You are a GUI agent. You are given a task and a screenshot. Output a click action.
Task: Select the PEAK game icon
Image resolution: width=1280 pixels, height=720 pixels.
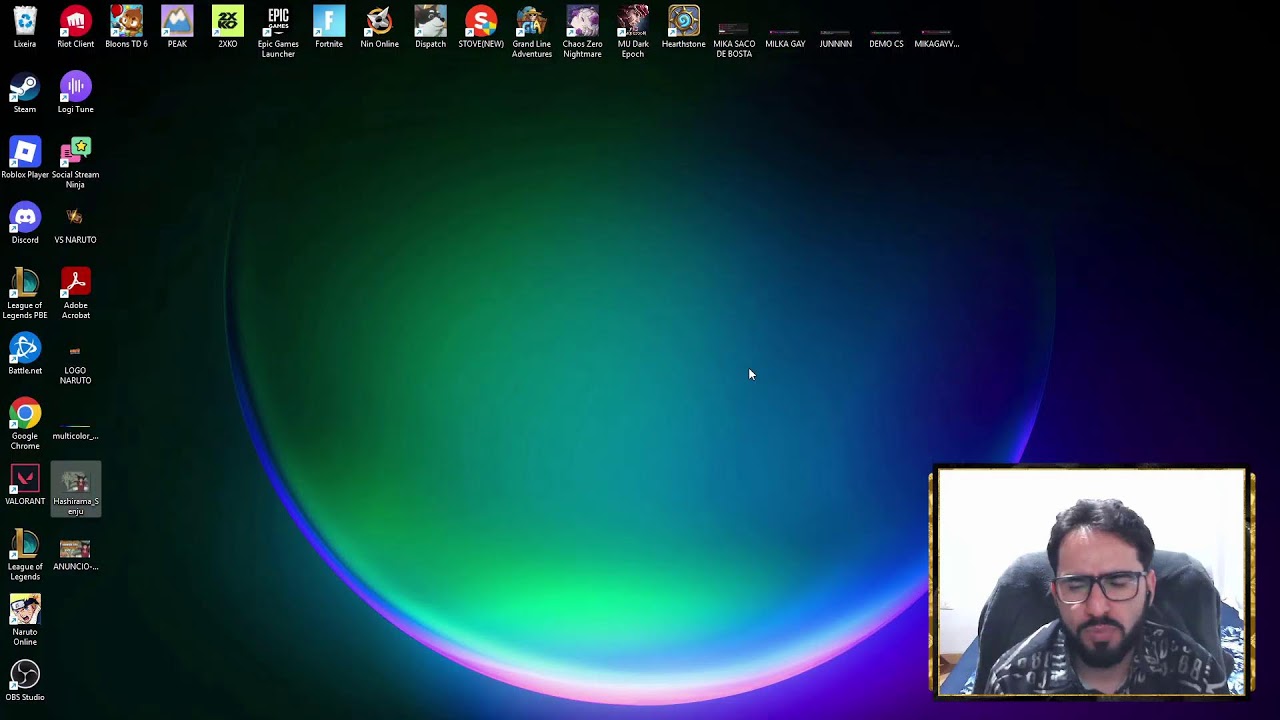[177, 27]
